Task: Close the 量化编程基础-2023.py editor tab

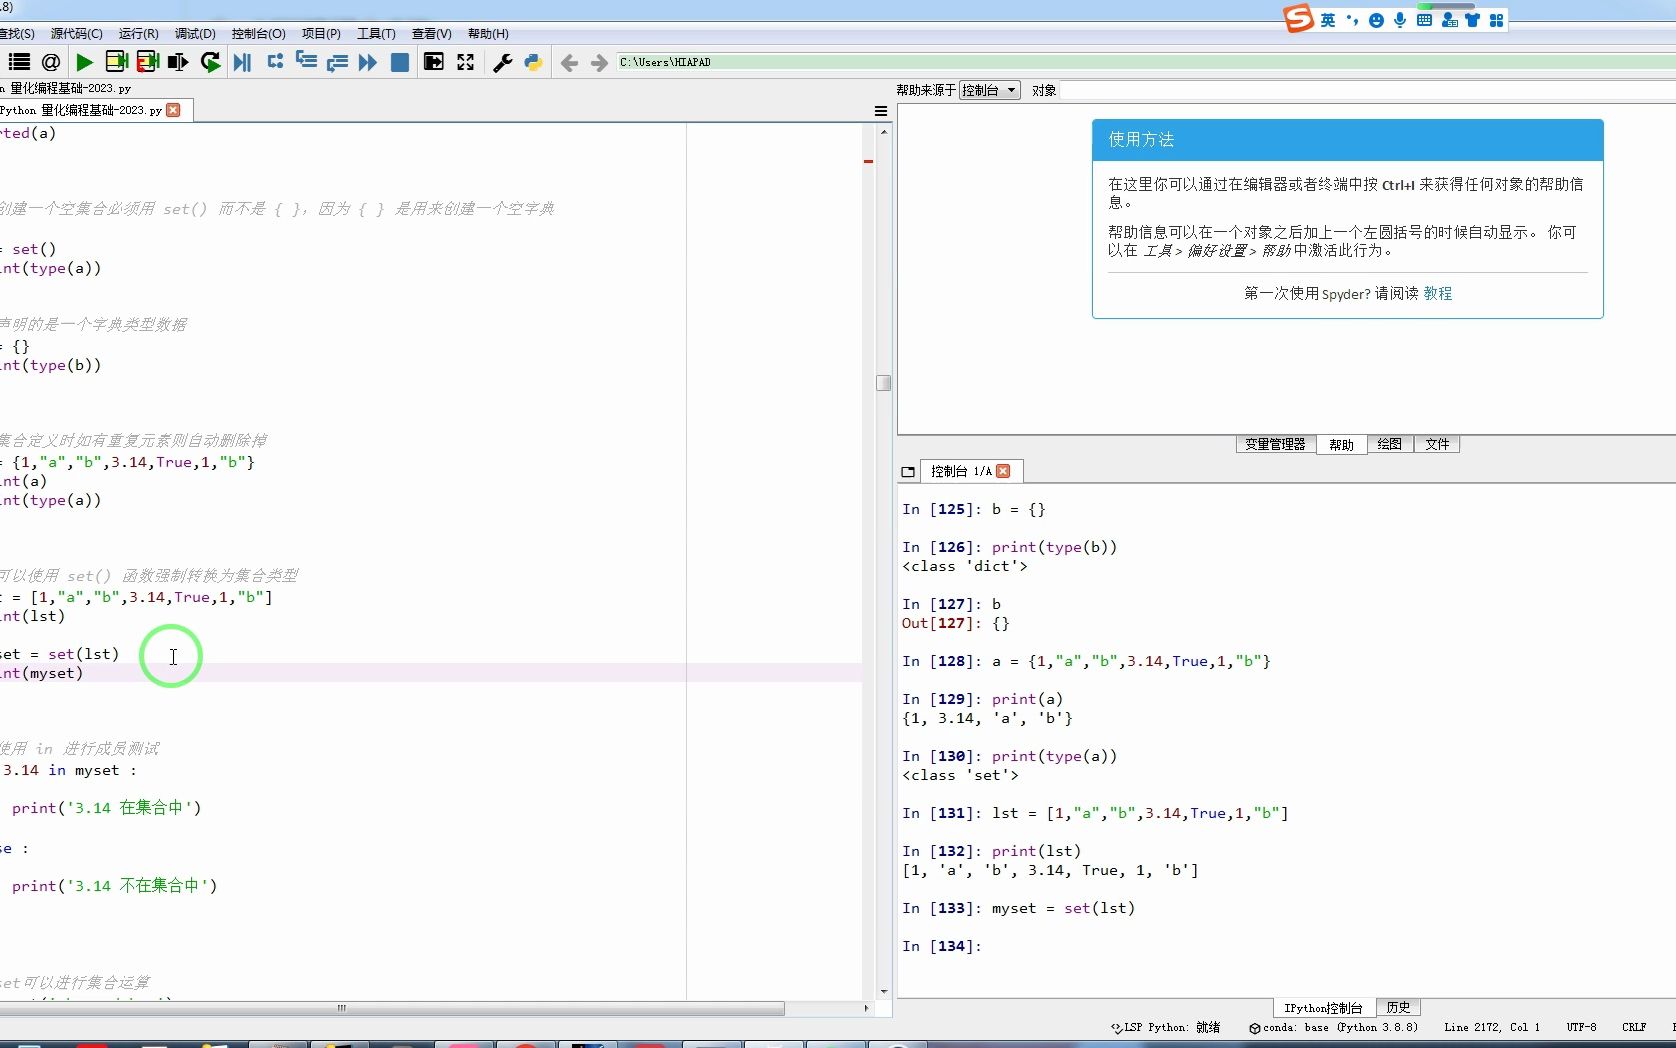Action: 173,110
